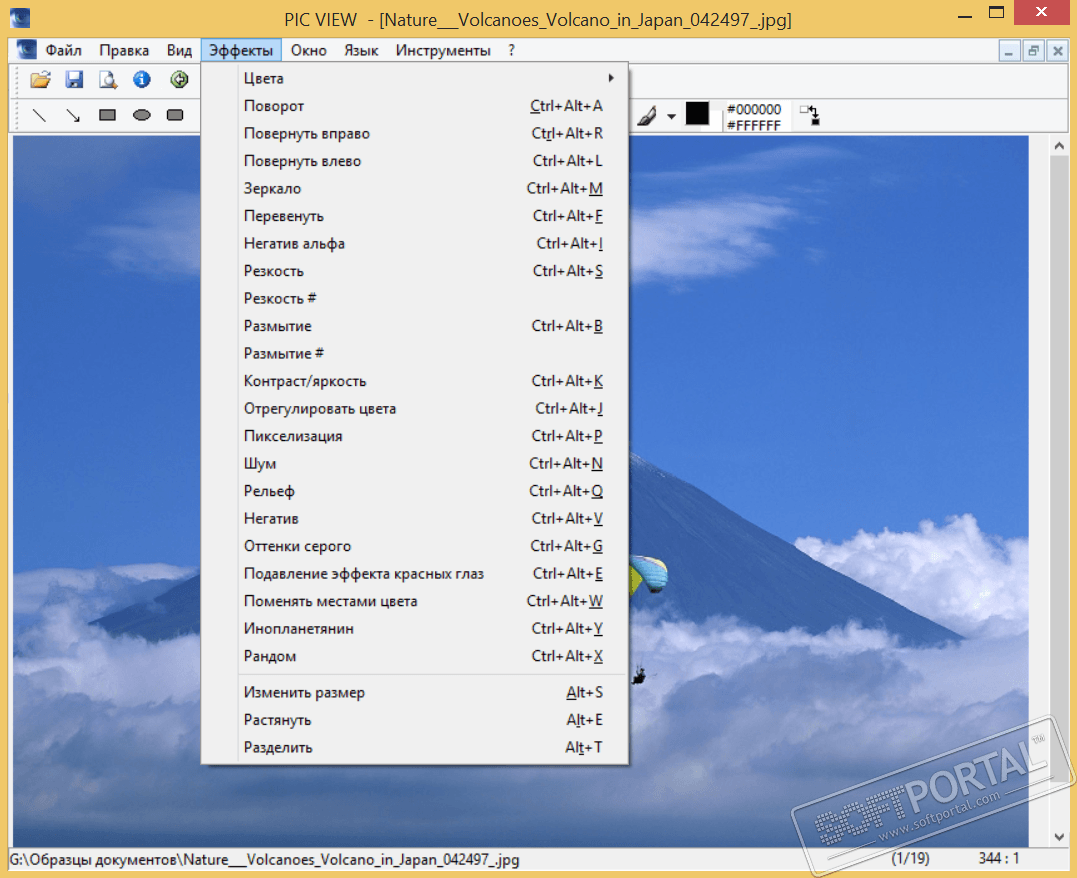Choose Поменять местами цвета
This screenshot has width=1077, height=878.
point(415,600)
